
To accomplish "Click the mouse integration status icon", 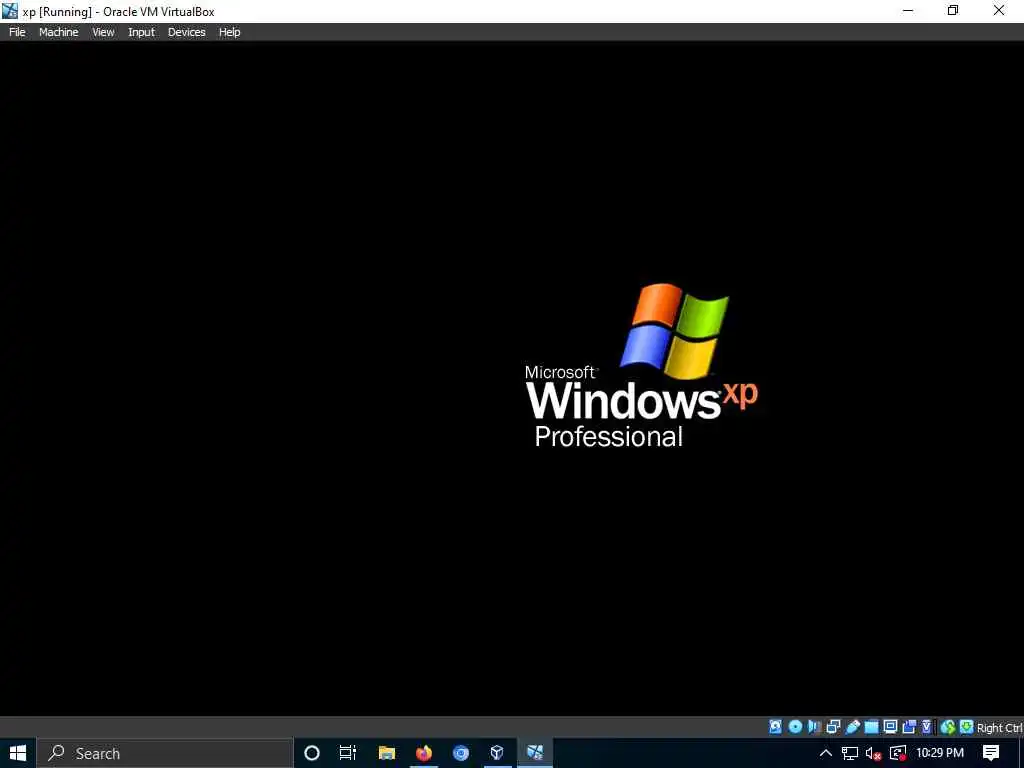I will point(948,727).
